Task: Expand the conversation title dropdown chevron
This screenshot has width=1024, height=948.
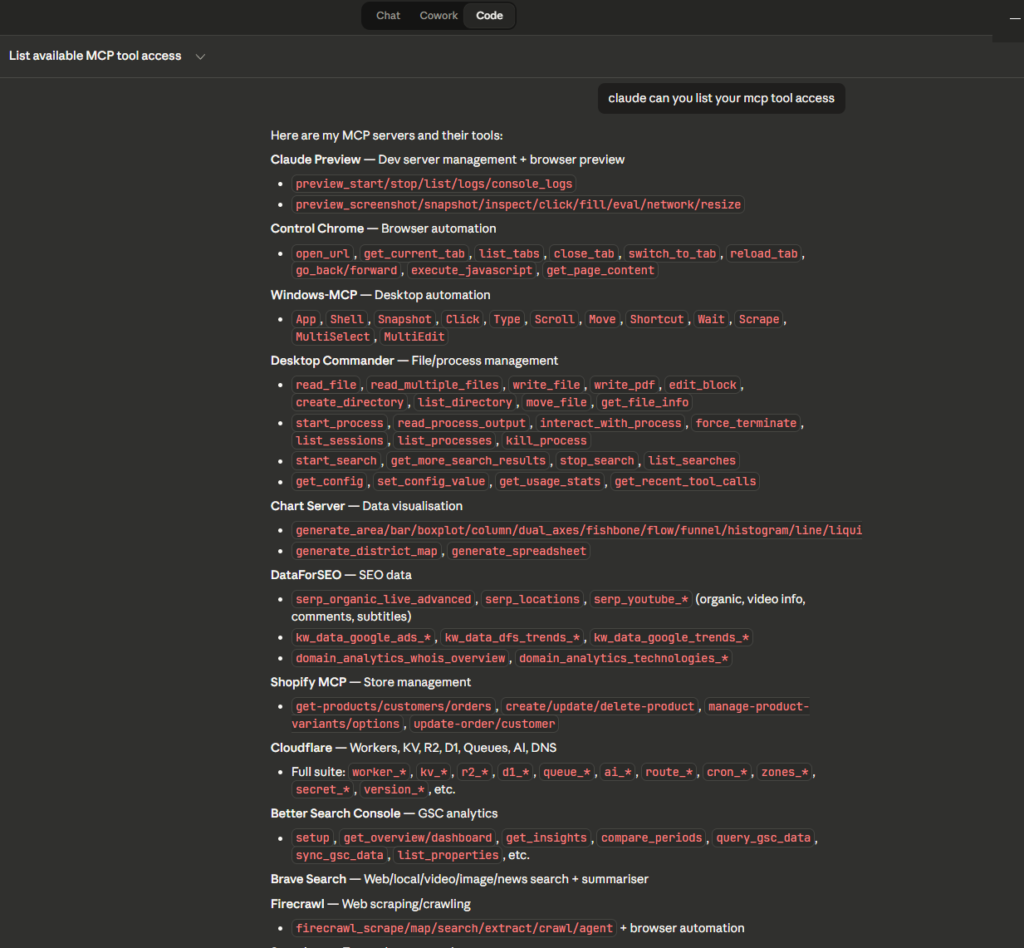Action: coord(200,57)
